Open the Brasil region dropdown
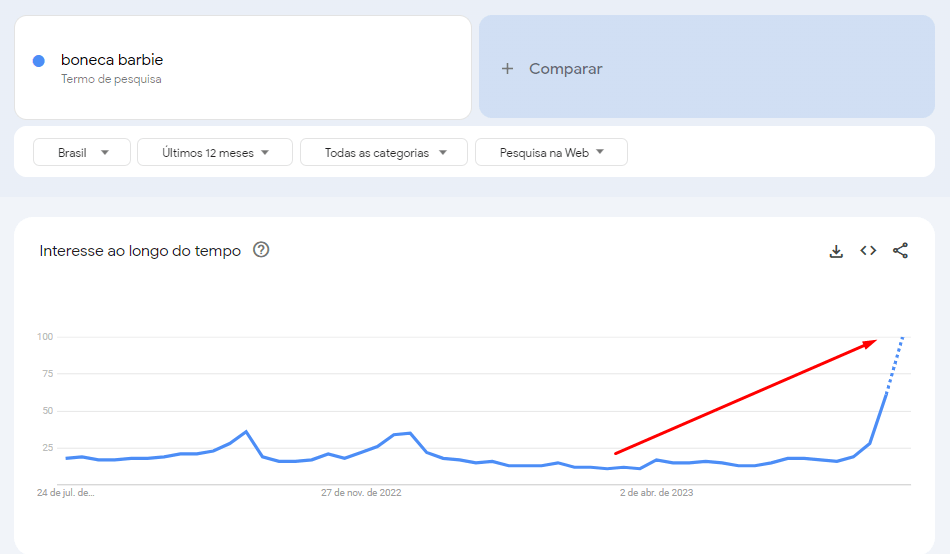The image size is (950, 554). (82, 152)
